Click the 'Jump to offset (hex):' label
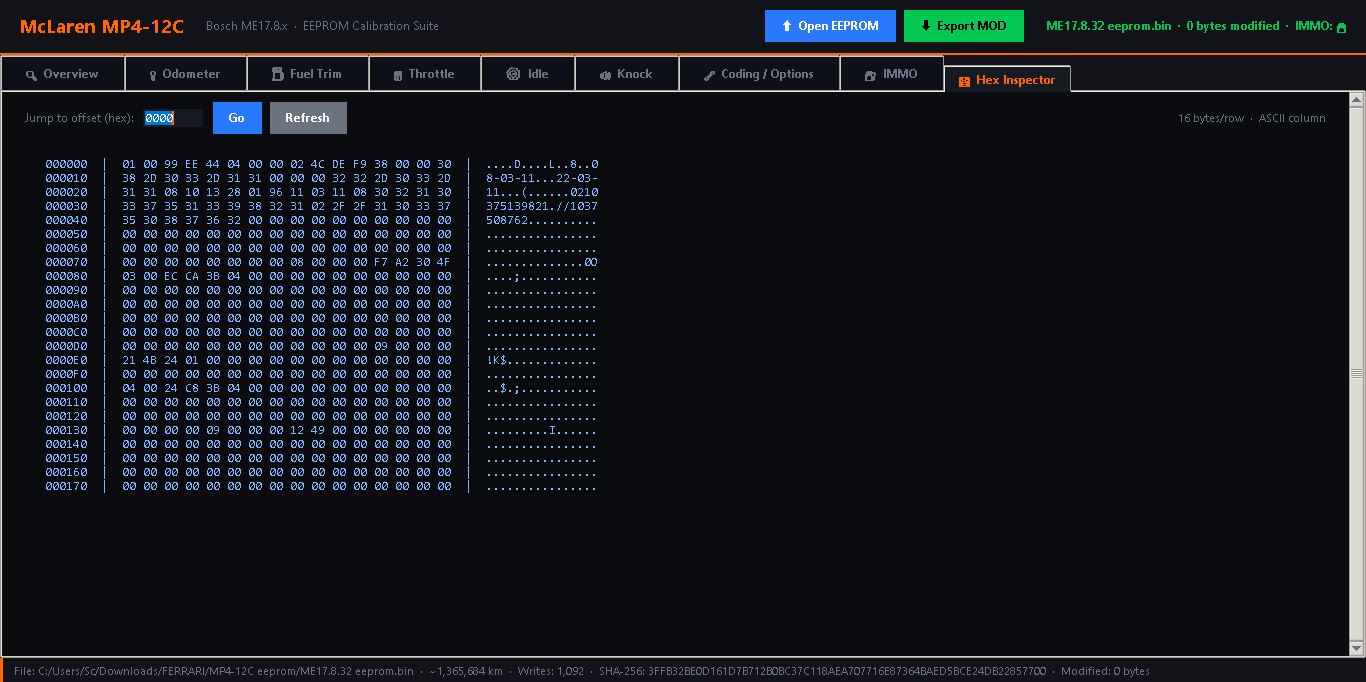Viewport: 1366px width, 682px height. (79, 118)
